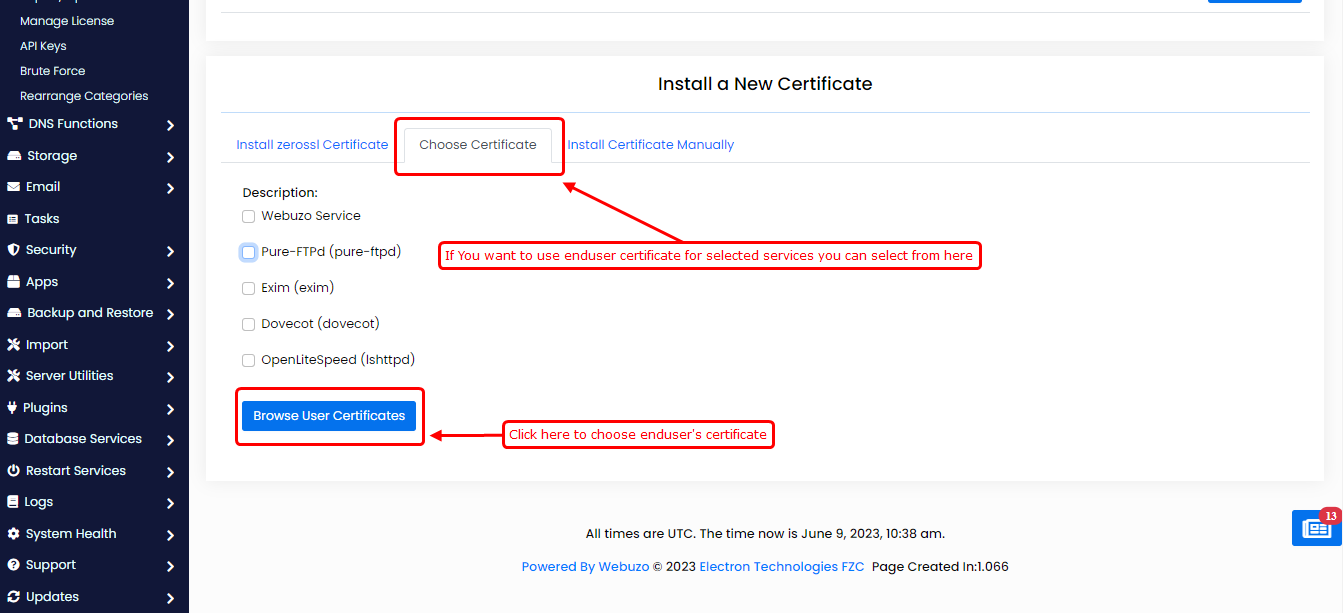Expand the Server Utilities chevron
Image resolution: width=1343 pixels, height=613 pixels.
coord(170,377)
